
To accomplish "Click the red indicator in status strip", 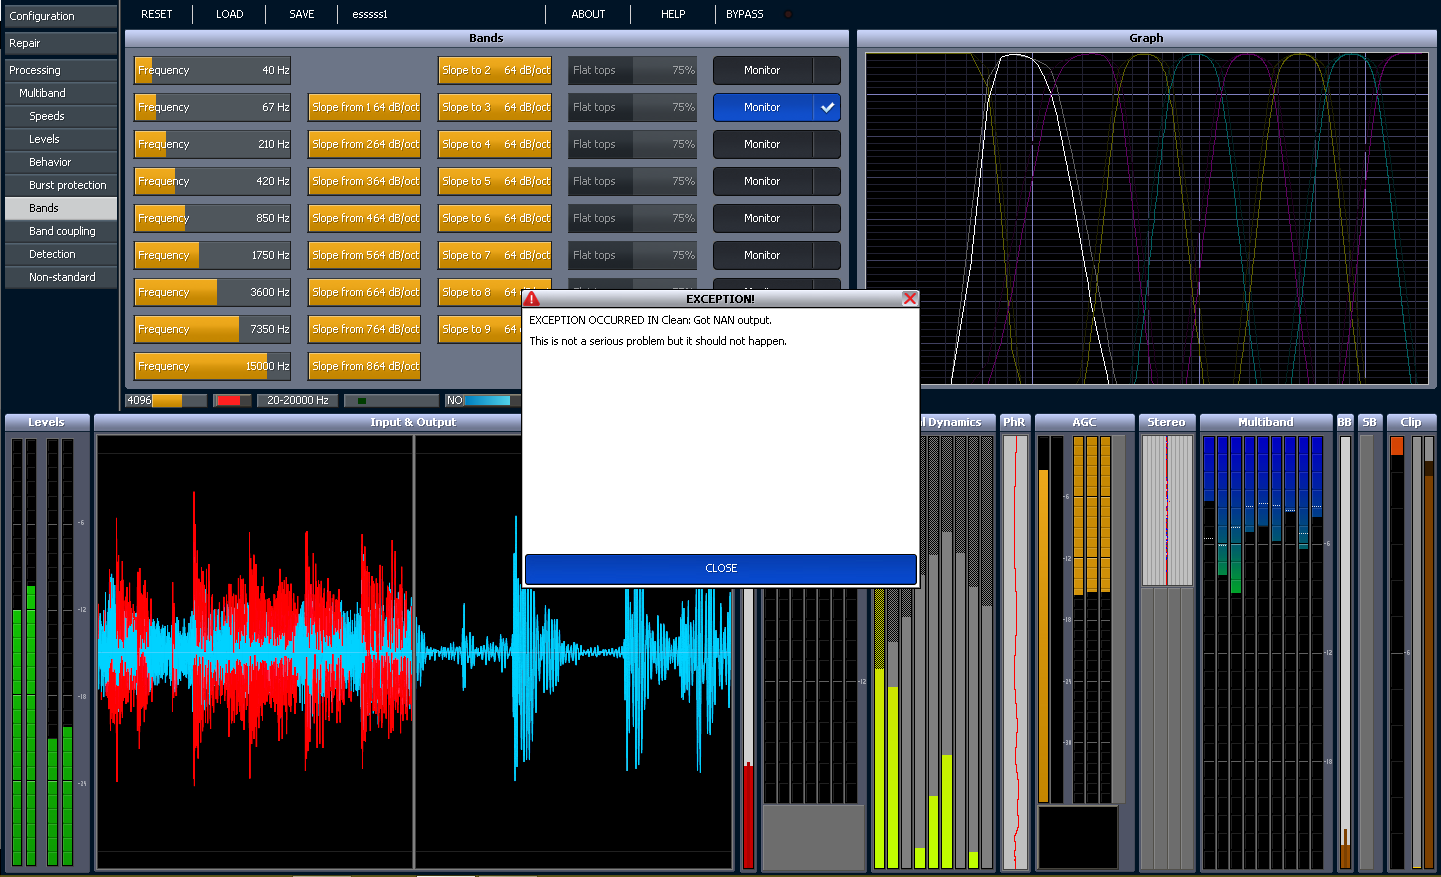I will click(232, 400).
